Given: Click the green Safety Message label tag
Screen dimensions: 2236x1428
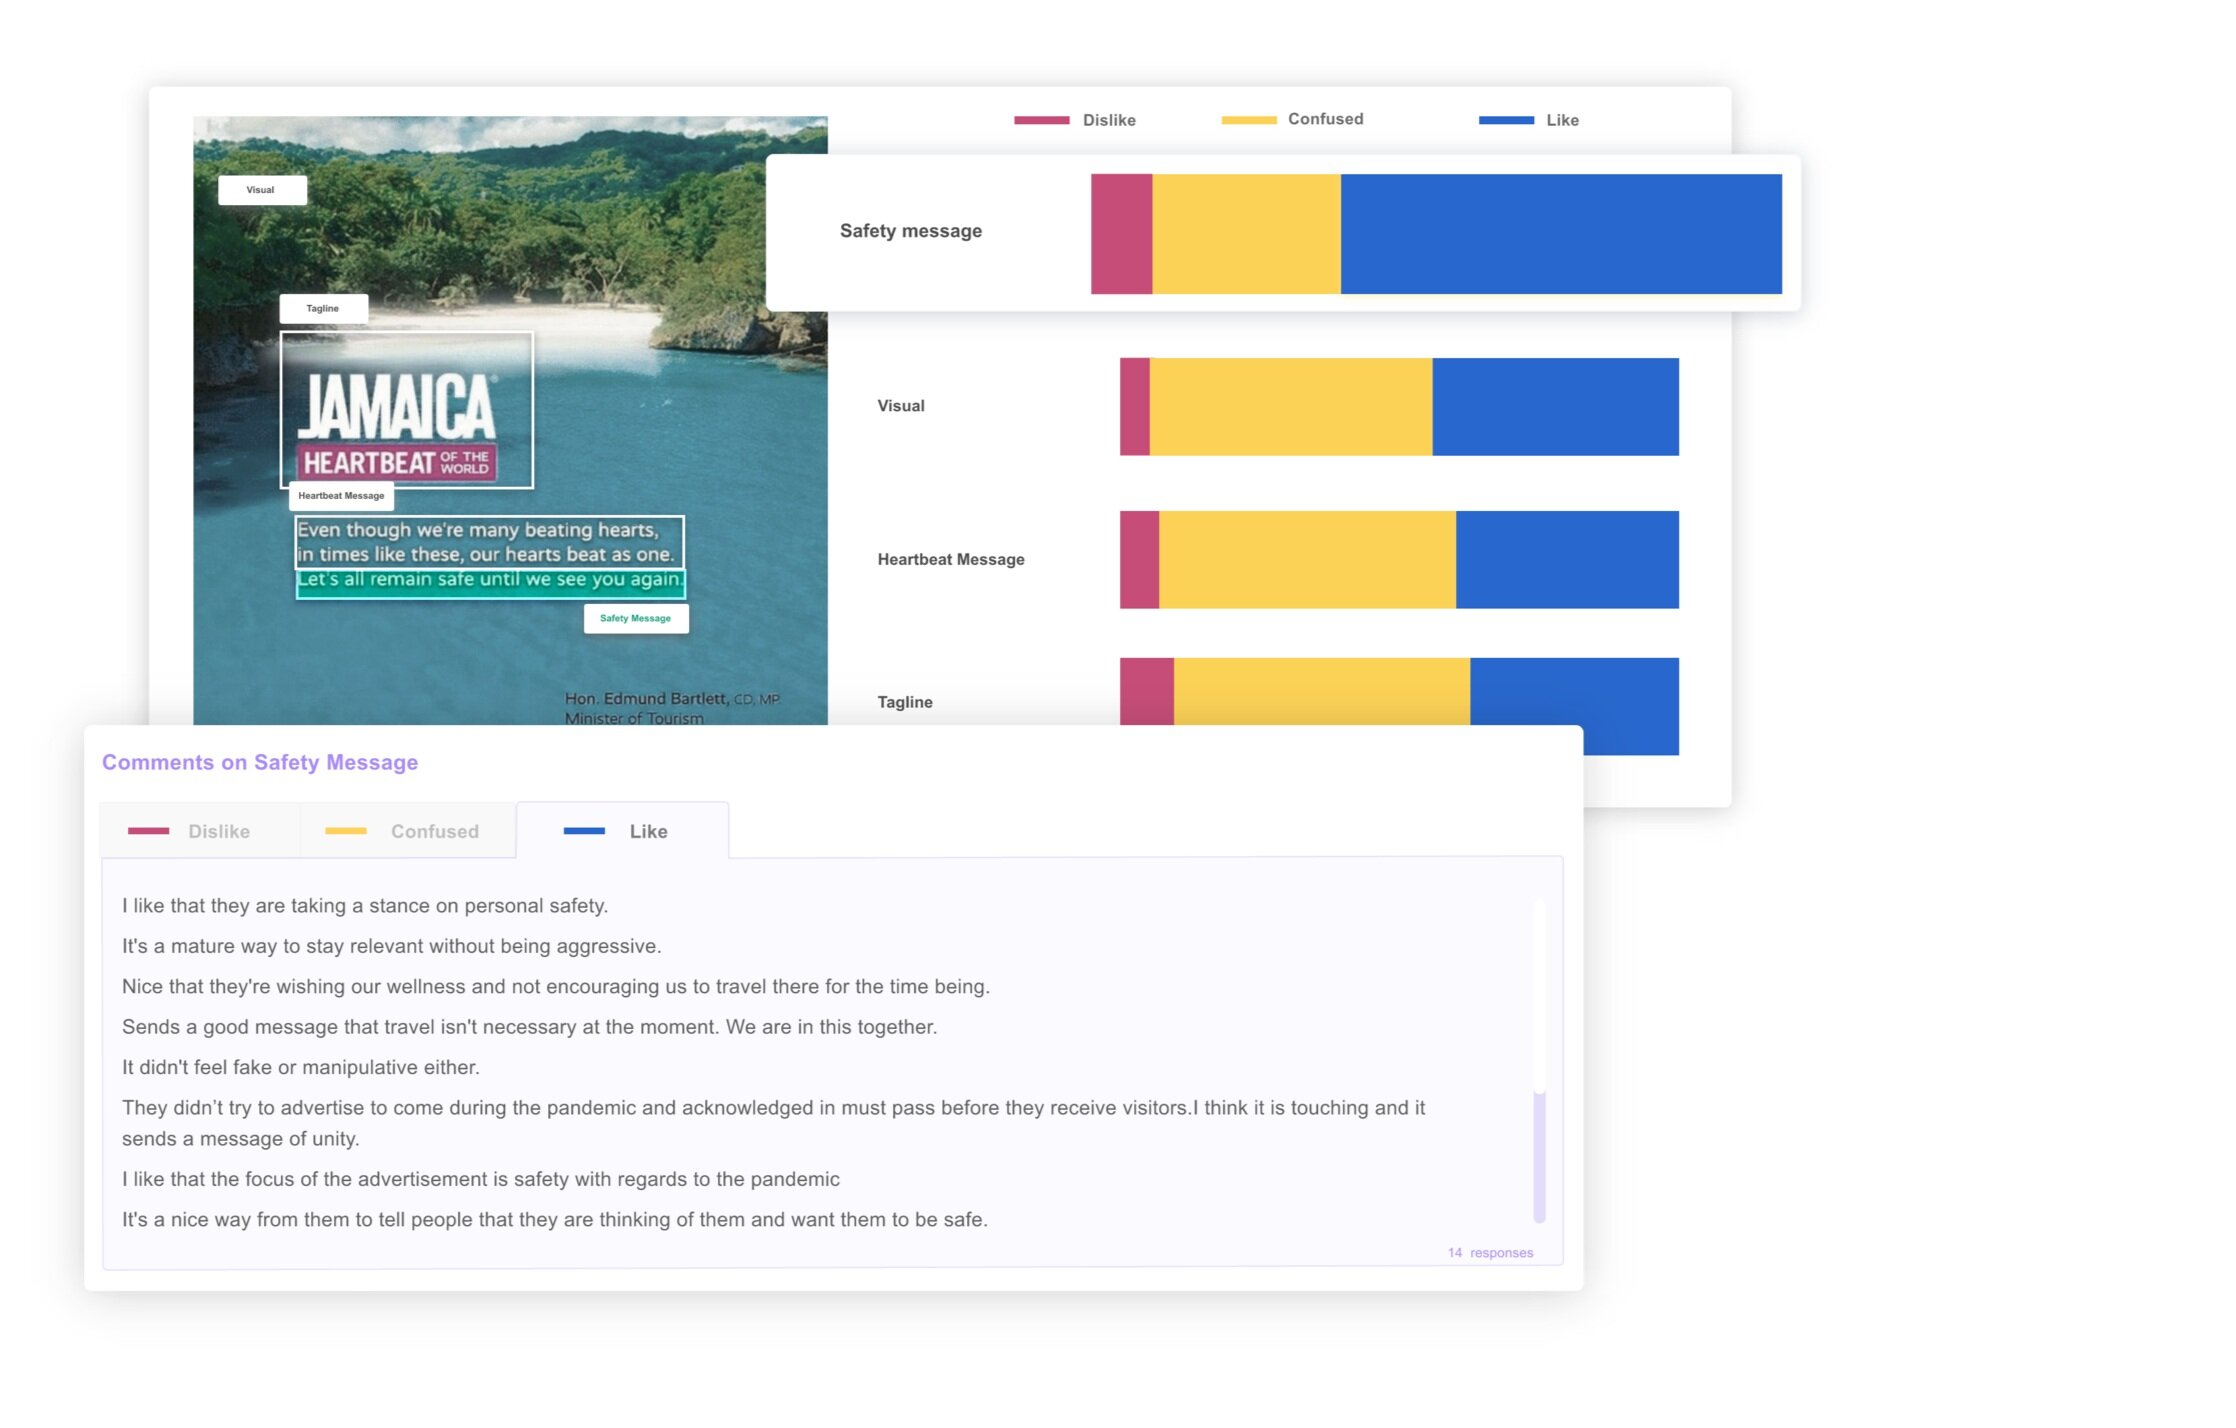Looking at the screenshot, I should (636, 618).
